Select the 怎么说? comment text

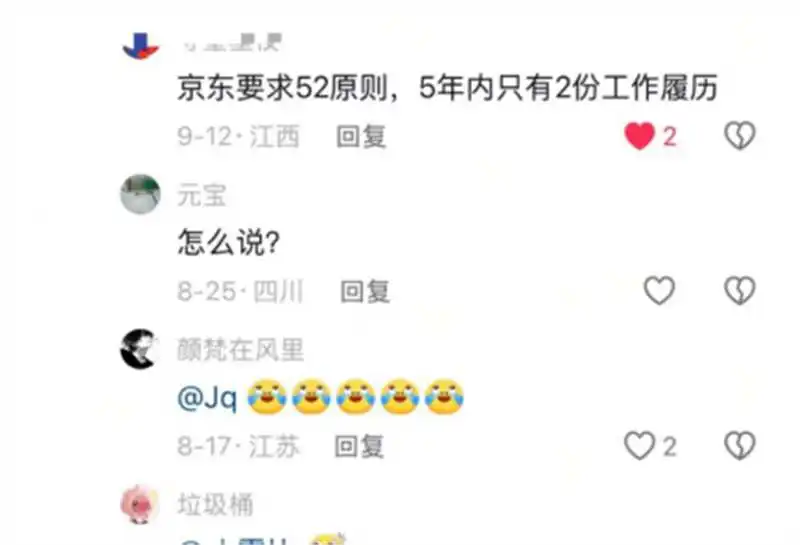229,242
